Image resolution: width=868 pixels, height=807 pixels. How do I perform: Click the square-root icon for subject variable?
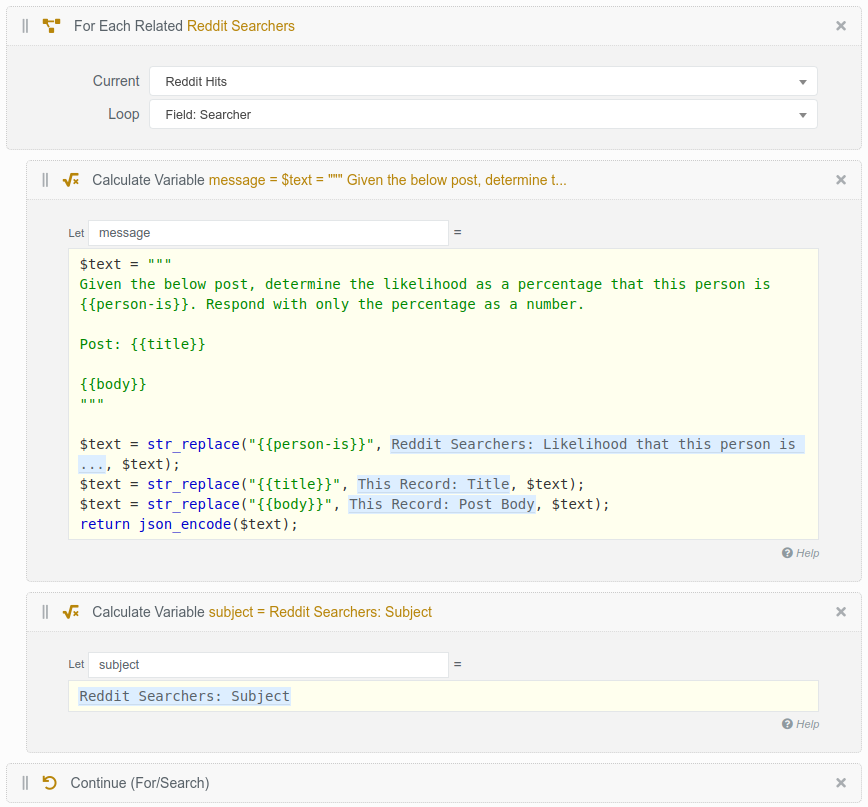pyautogui.click(x=71, y=612)
